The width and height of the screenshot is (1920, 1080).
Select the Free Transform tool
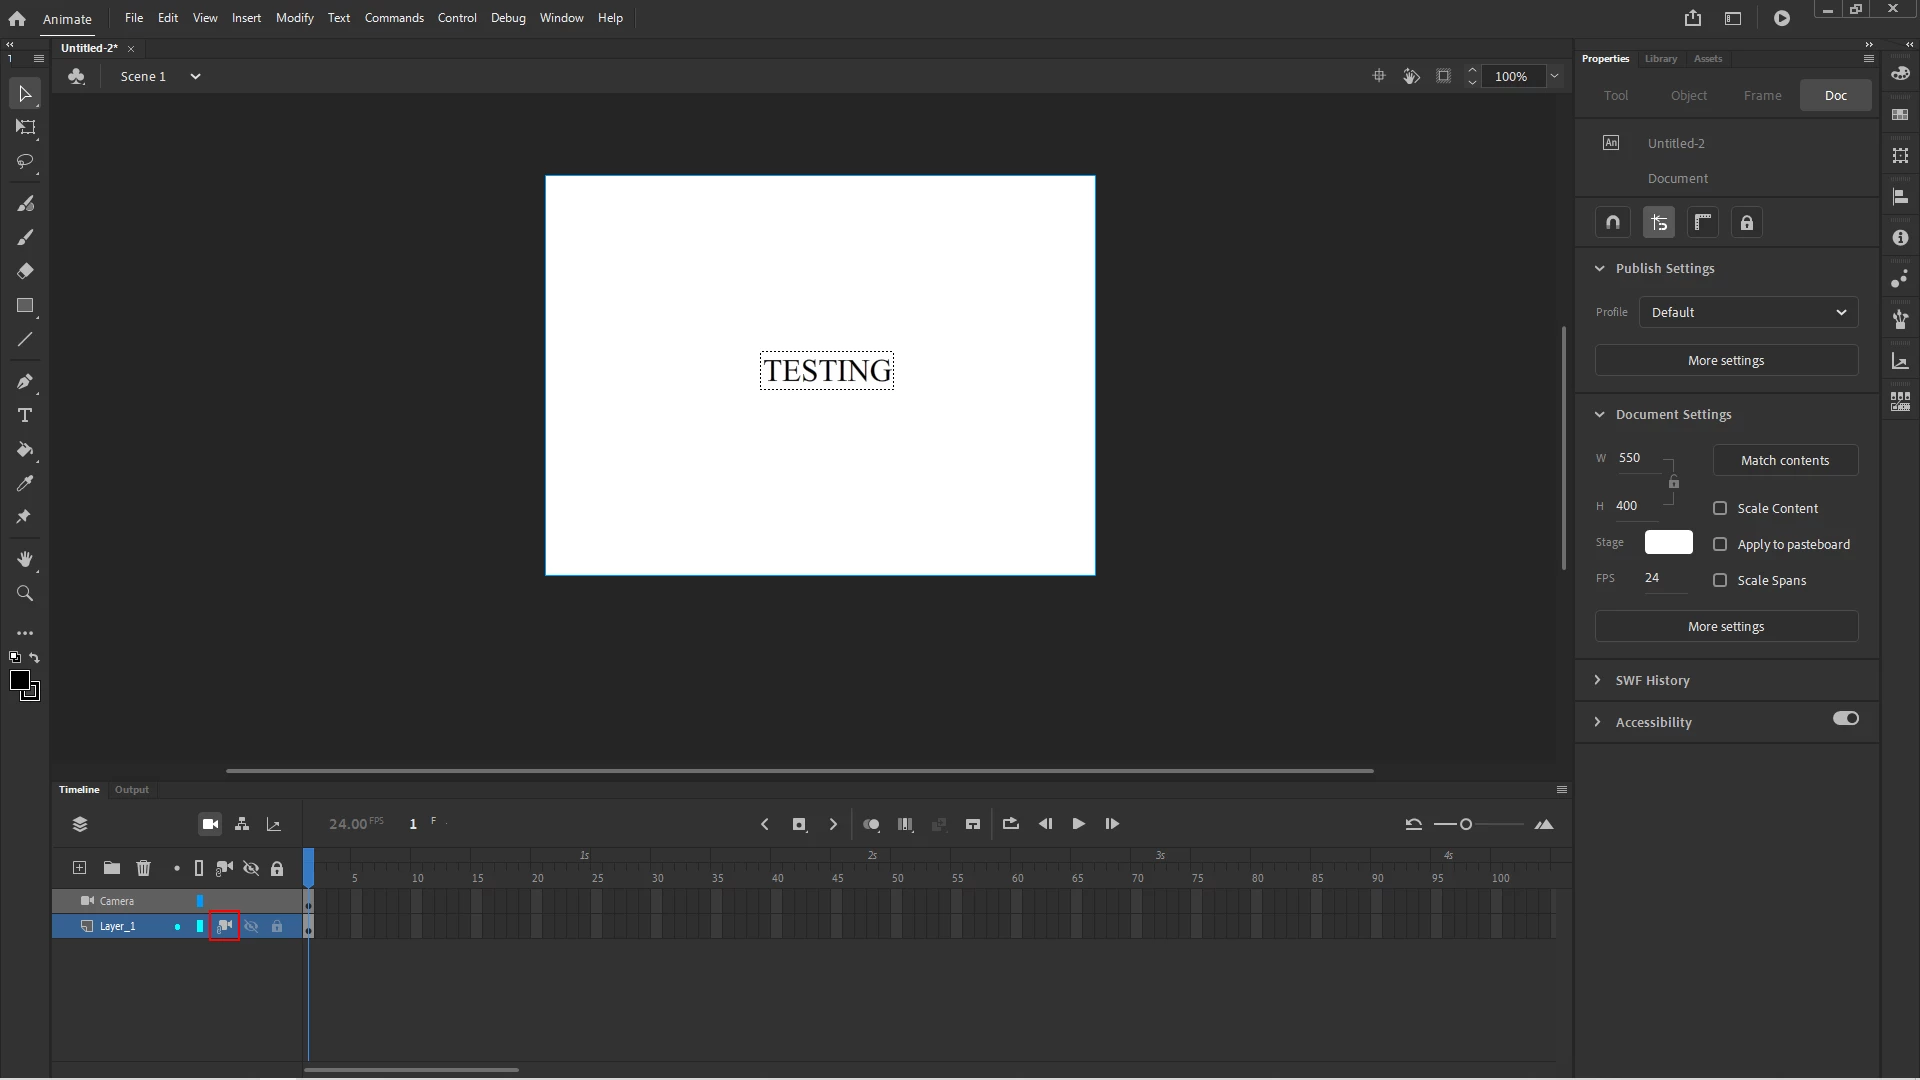[25, 127]
